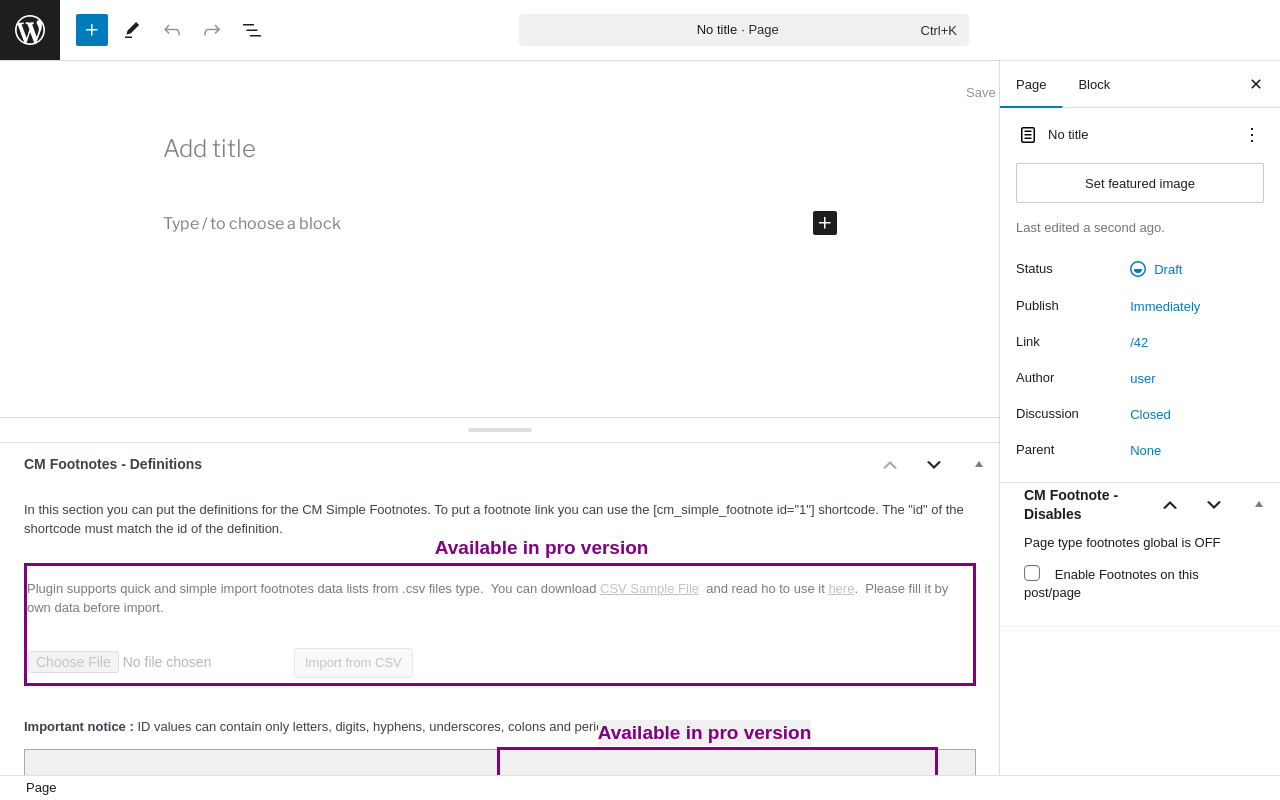The height and width of the screenshot is (800, 1280).
Task: Click Page type footnotes global is OFF text
Action: click(x=1122, y=543)
